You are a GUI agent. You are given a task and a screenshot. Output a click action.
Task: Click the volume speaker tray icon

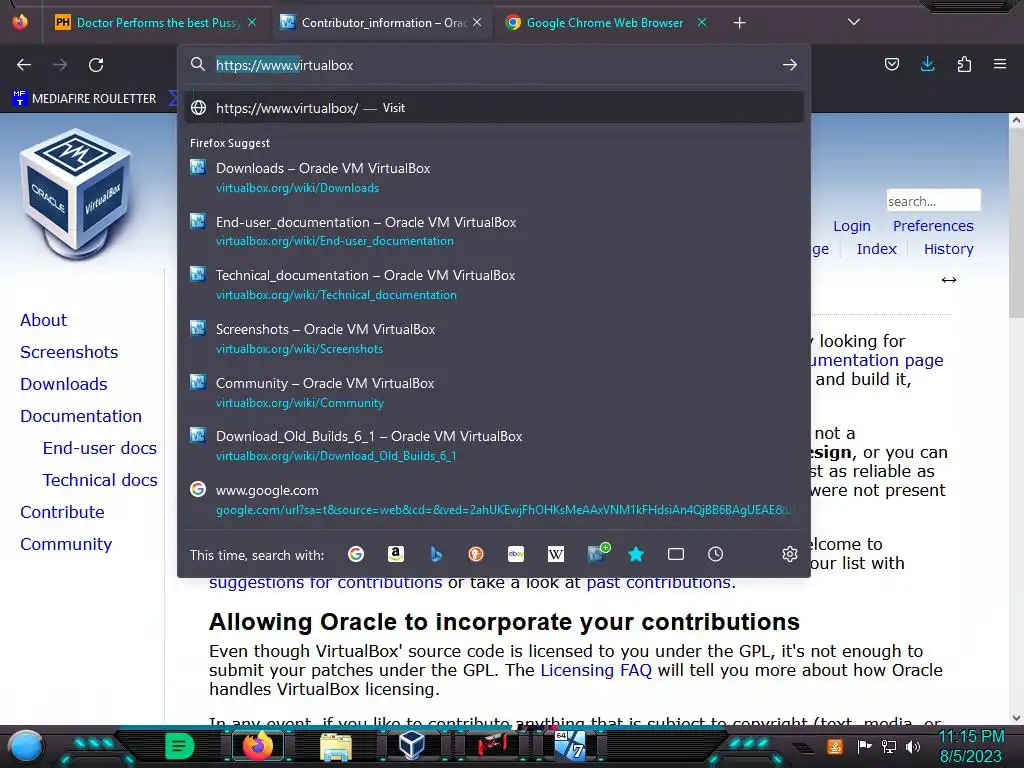click(912, 746)
